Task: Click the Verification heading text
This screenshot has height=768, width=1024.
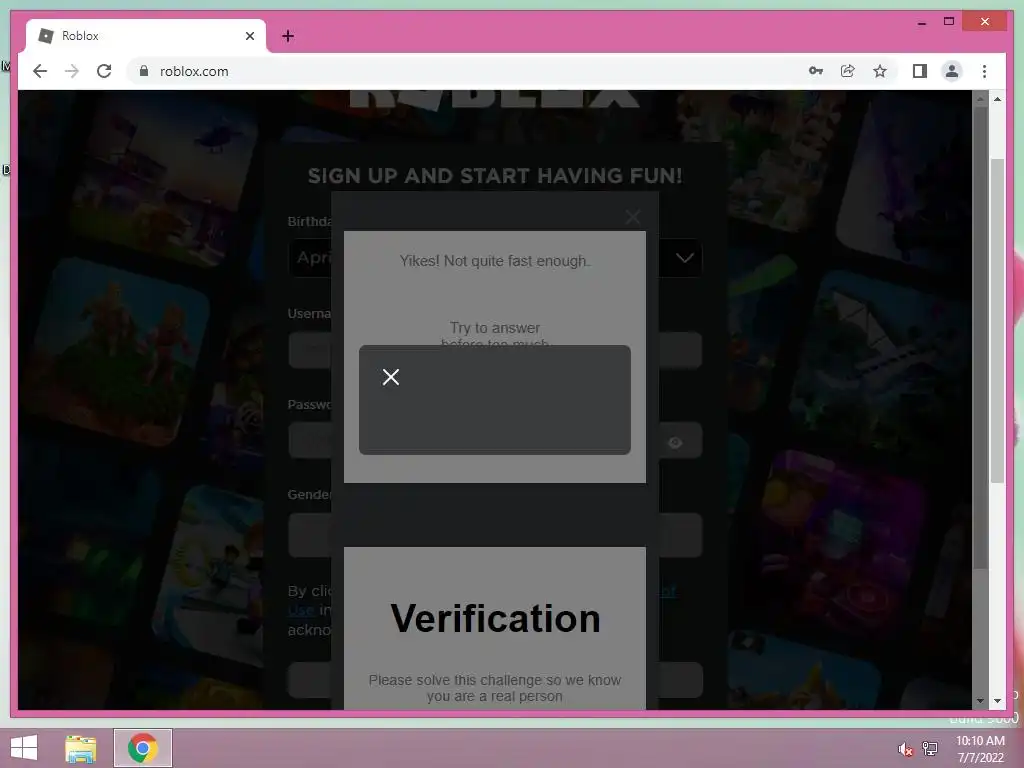Action: coord(495,618)
